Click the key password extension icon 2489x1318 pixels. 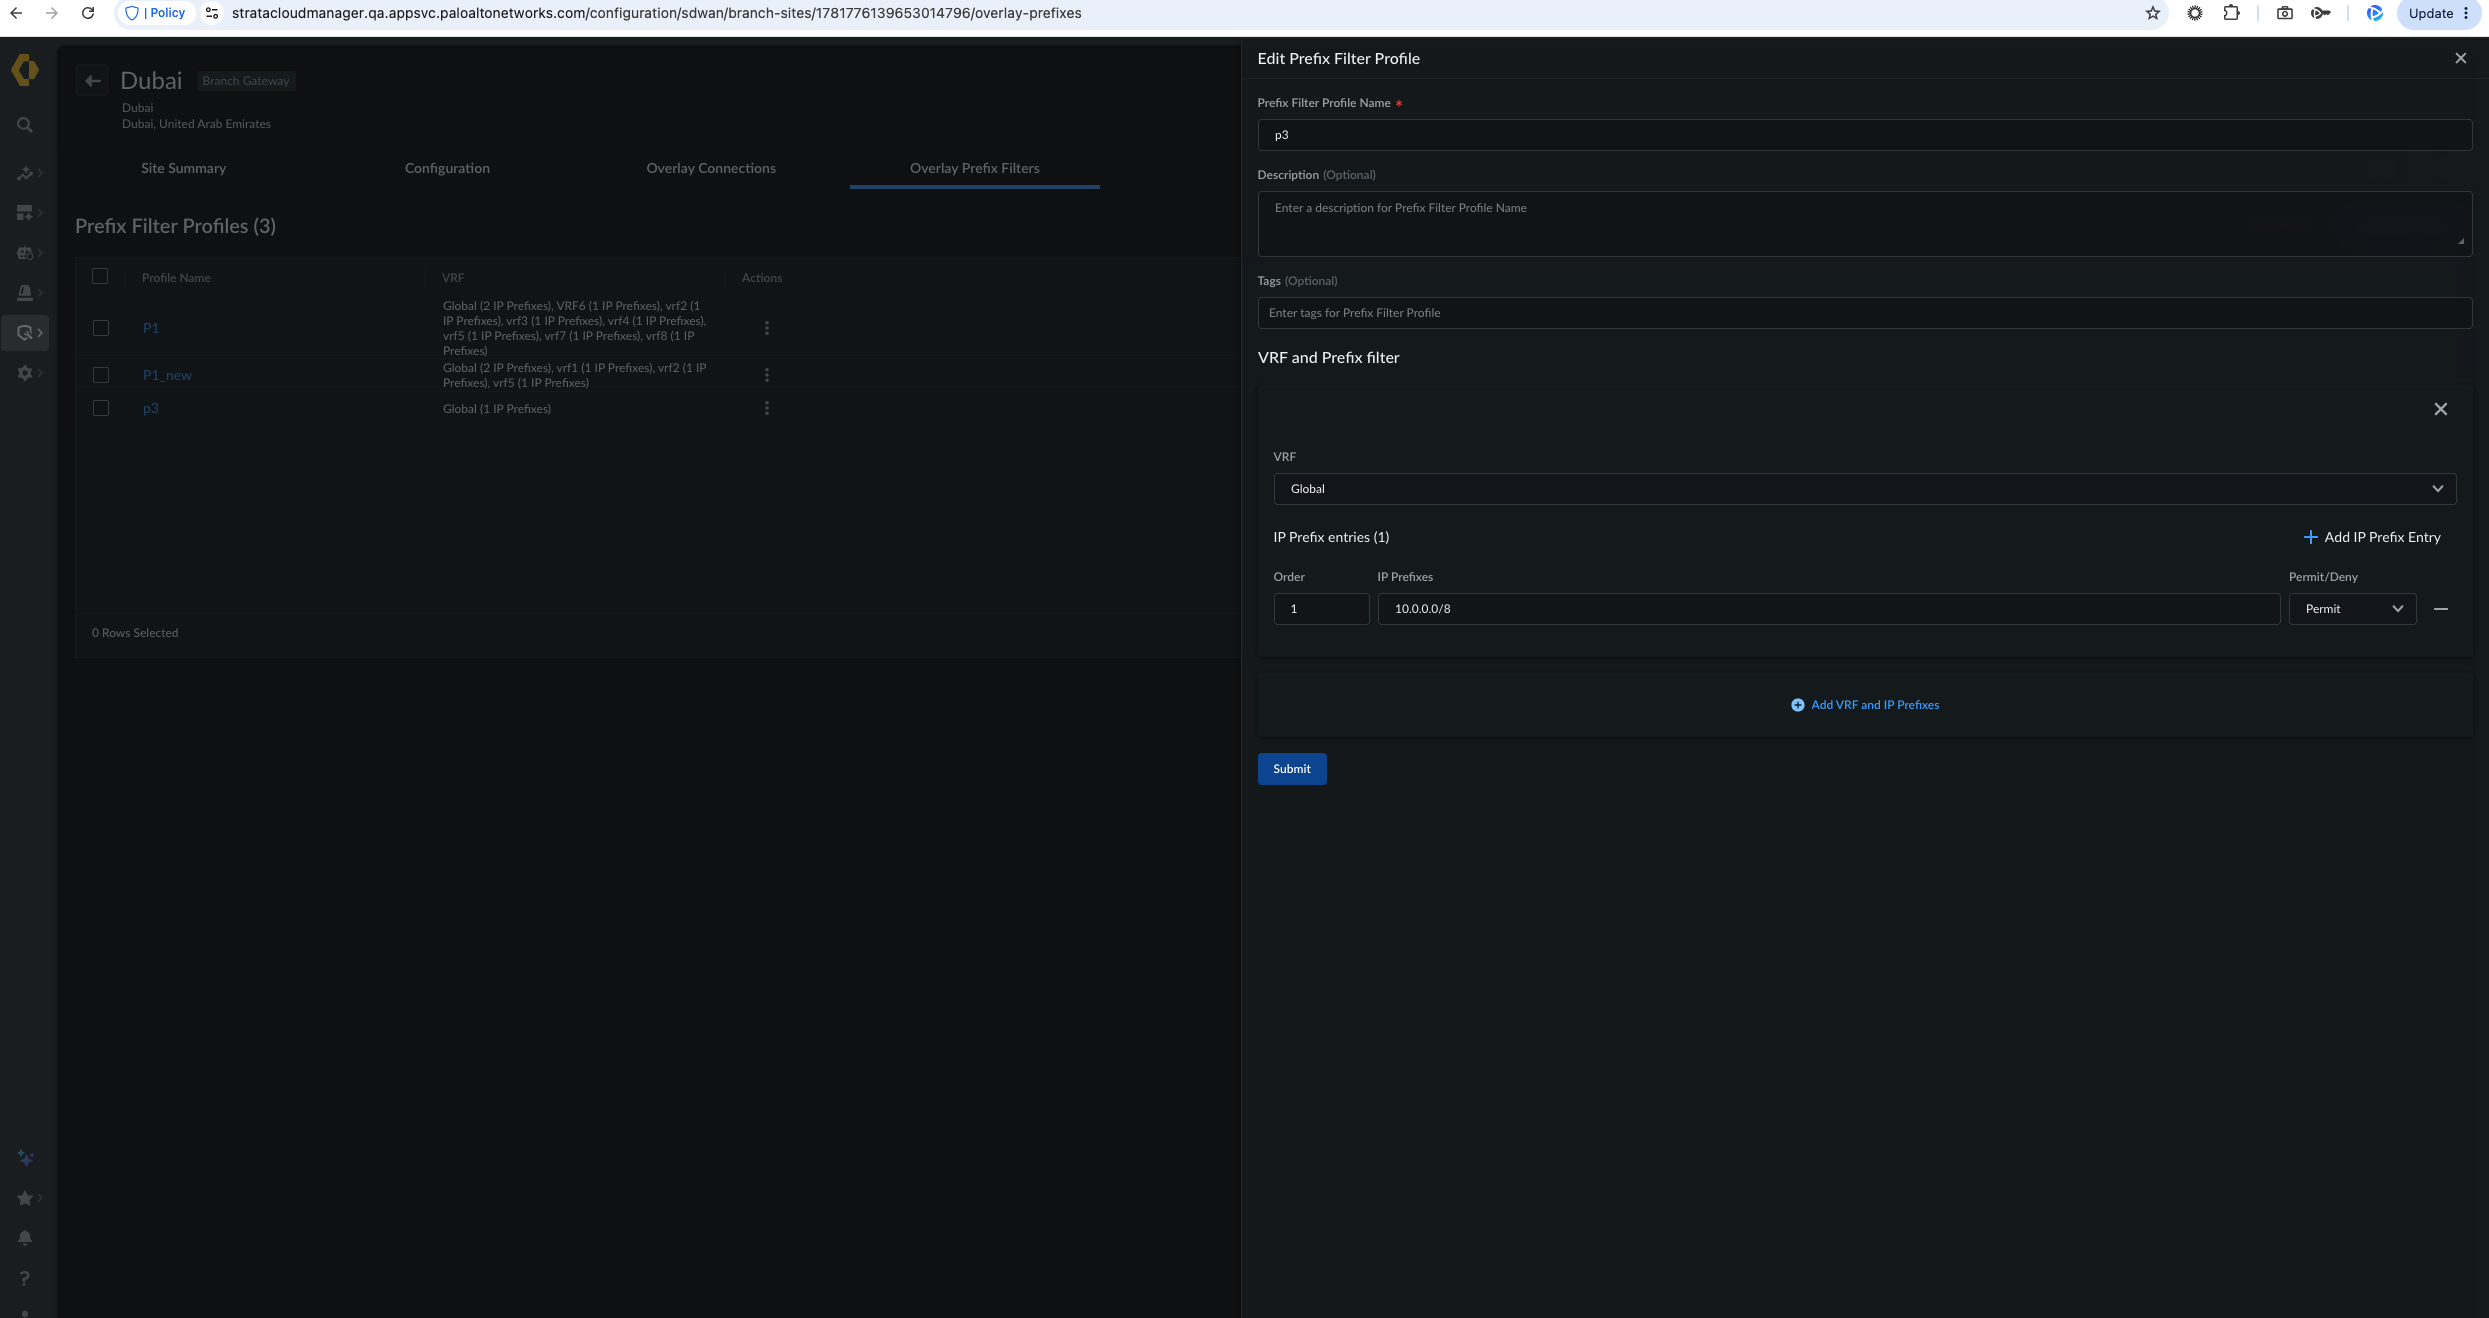[x=2321, y=13]
